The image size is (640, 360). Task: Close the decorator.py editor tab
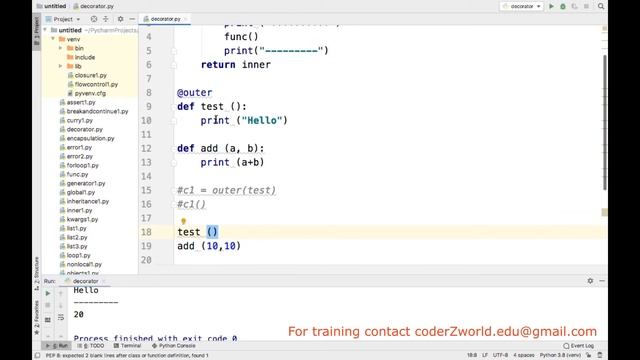(186, 19)
